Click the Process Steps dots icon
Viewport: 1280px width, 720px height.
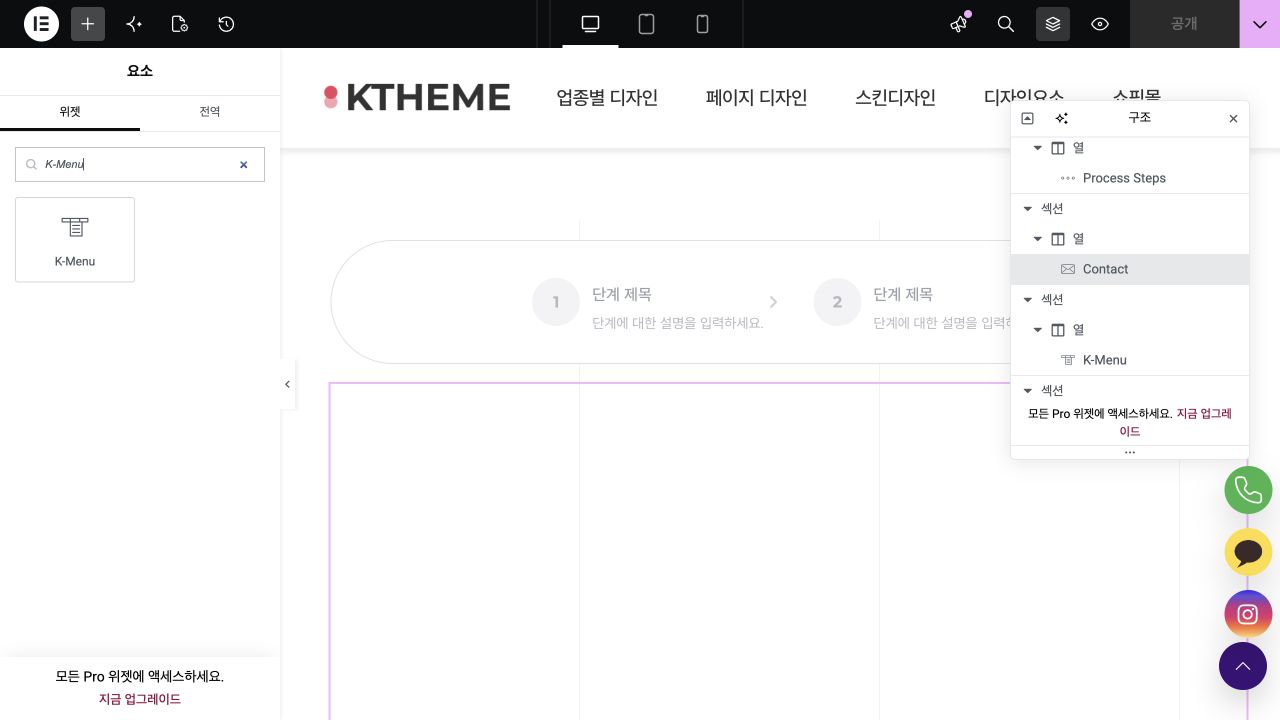[x=1068, y=178]
